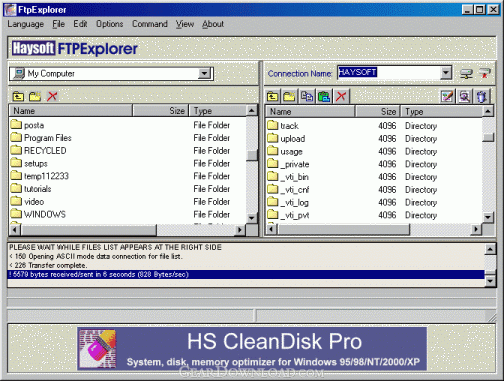Go up one directory in remote pane
This screenshot has width=504, height=381.
pos(273,97)
